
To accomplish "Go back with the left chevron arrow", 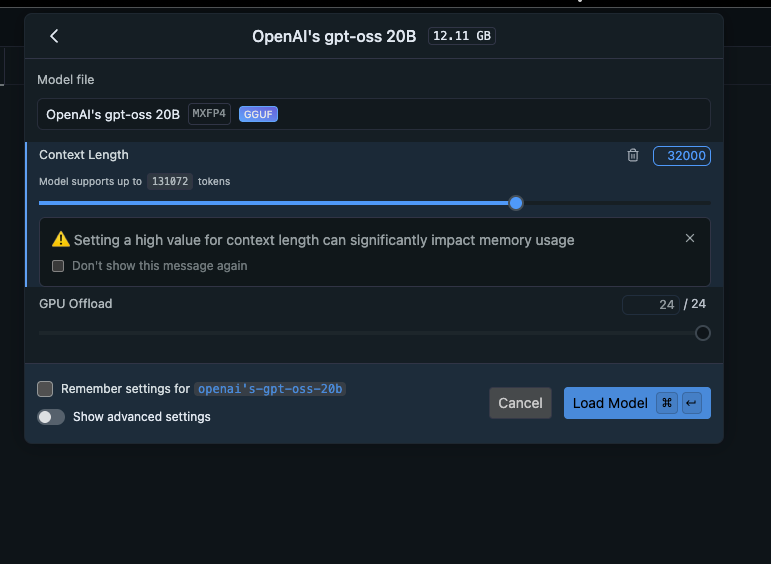I will tap(54, 36).
